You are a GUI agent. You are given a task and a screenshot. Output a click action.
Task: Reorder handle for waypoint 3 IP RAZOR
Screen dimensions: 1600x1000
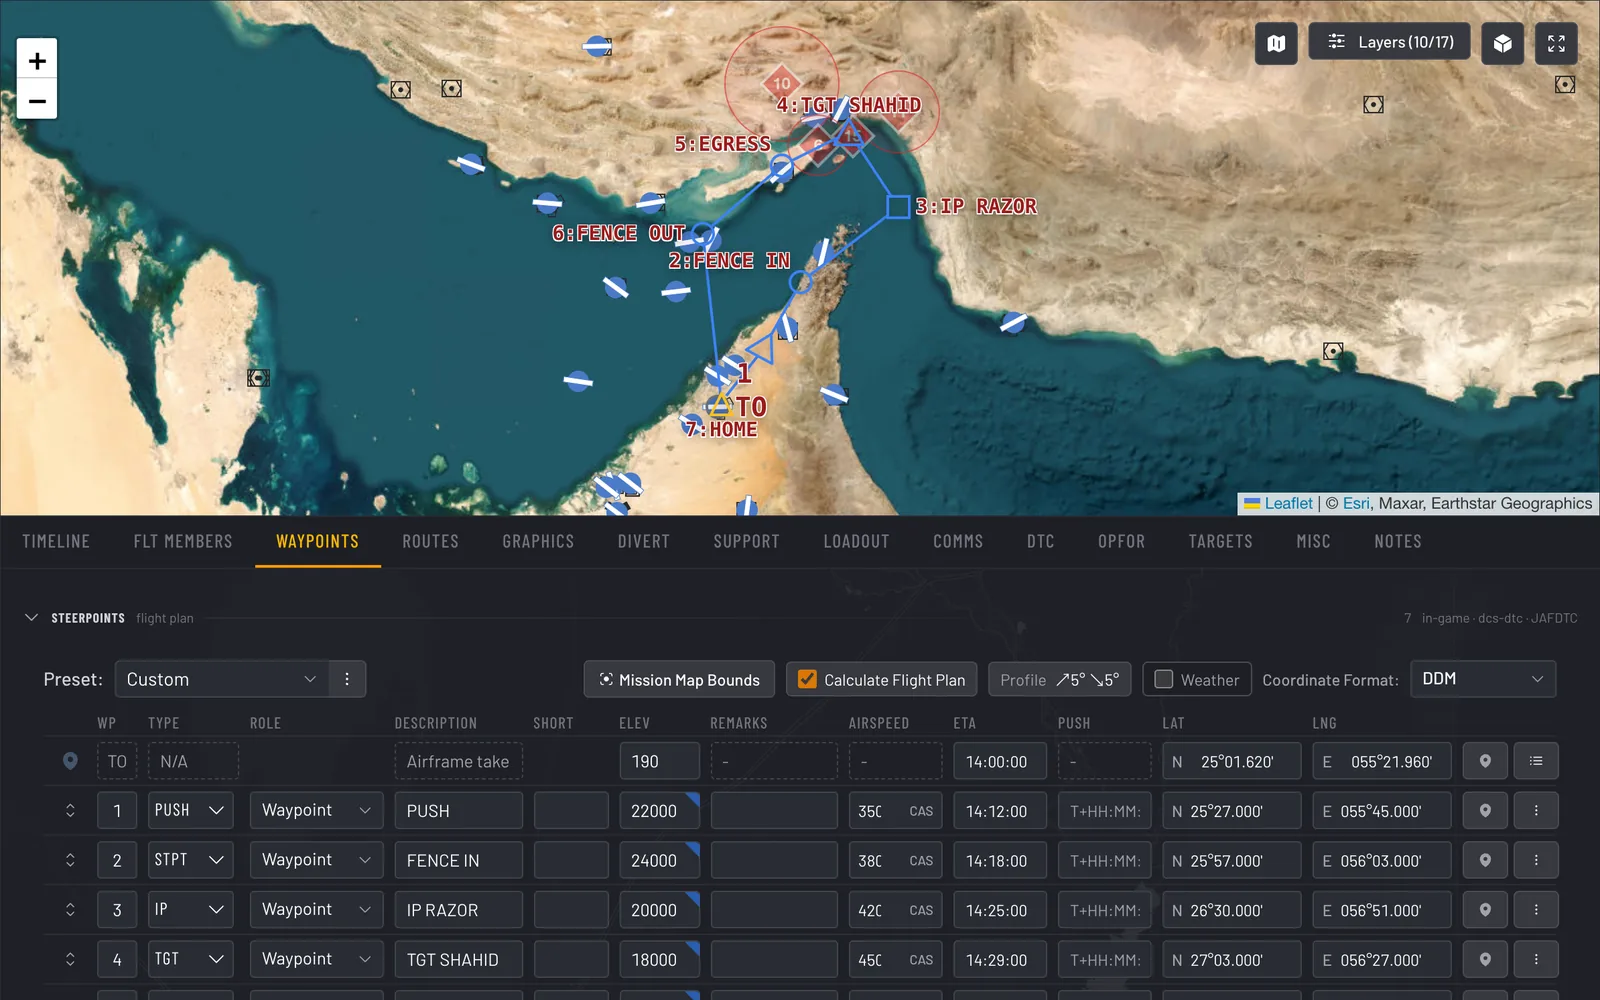[x=70, y=910]
